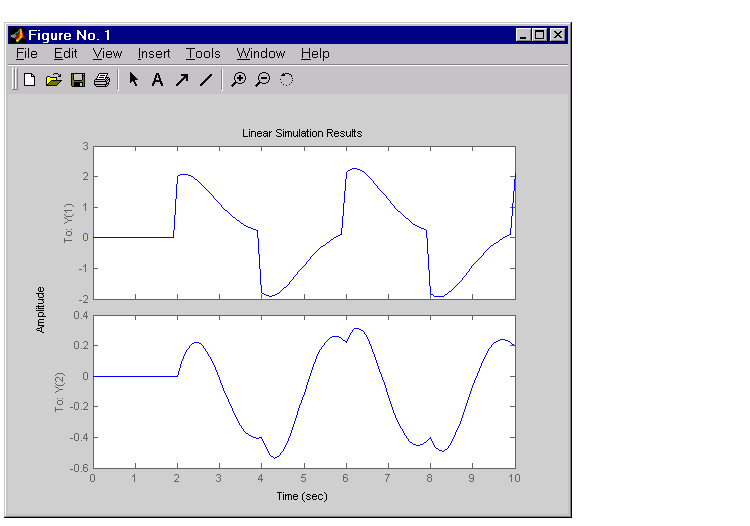Open the Help menu

coord(315,54)
